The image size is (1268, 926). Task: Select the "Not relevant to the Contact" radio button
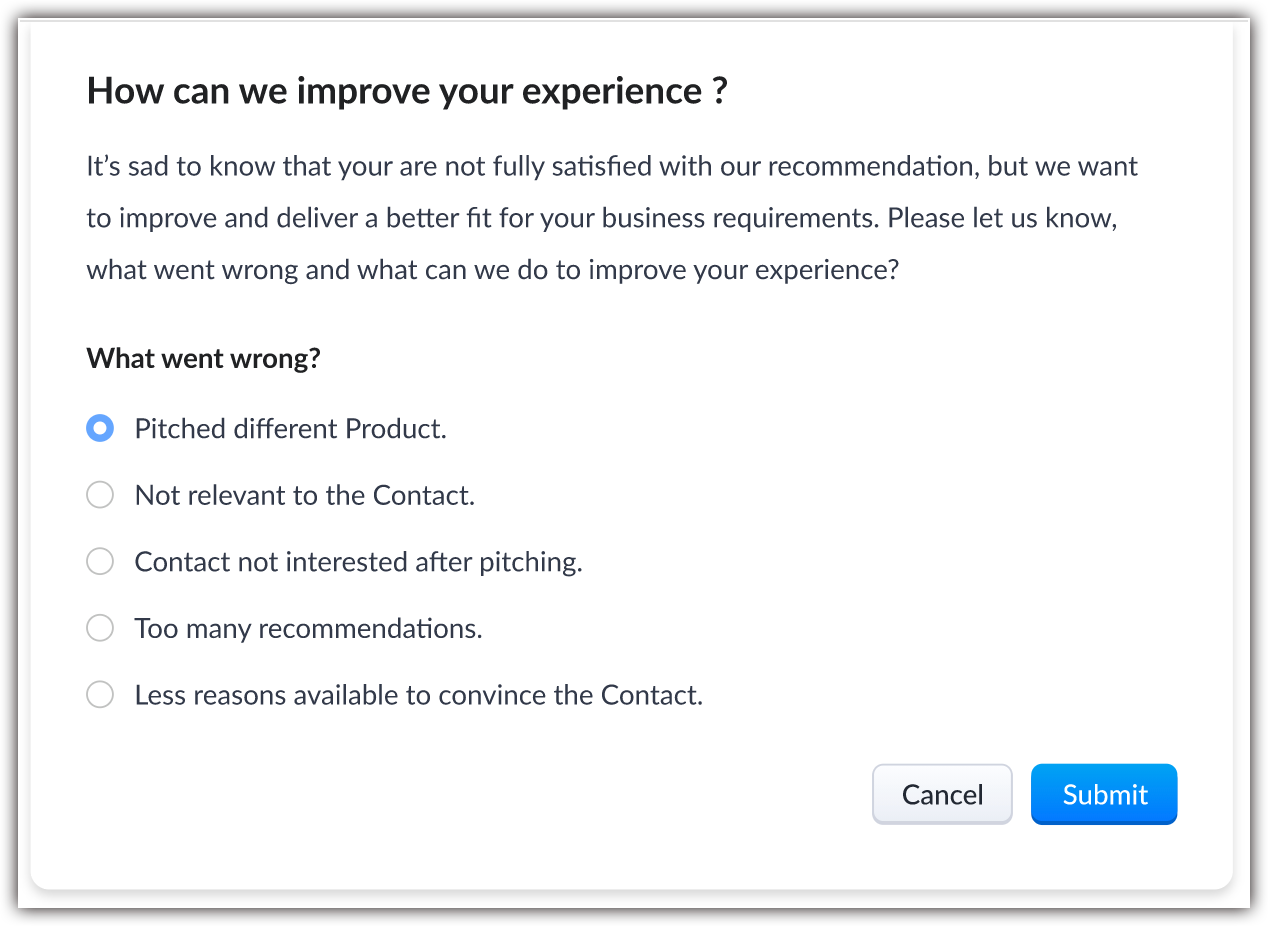coord(100,495)
